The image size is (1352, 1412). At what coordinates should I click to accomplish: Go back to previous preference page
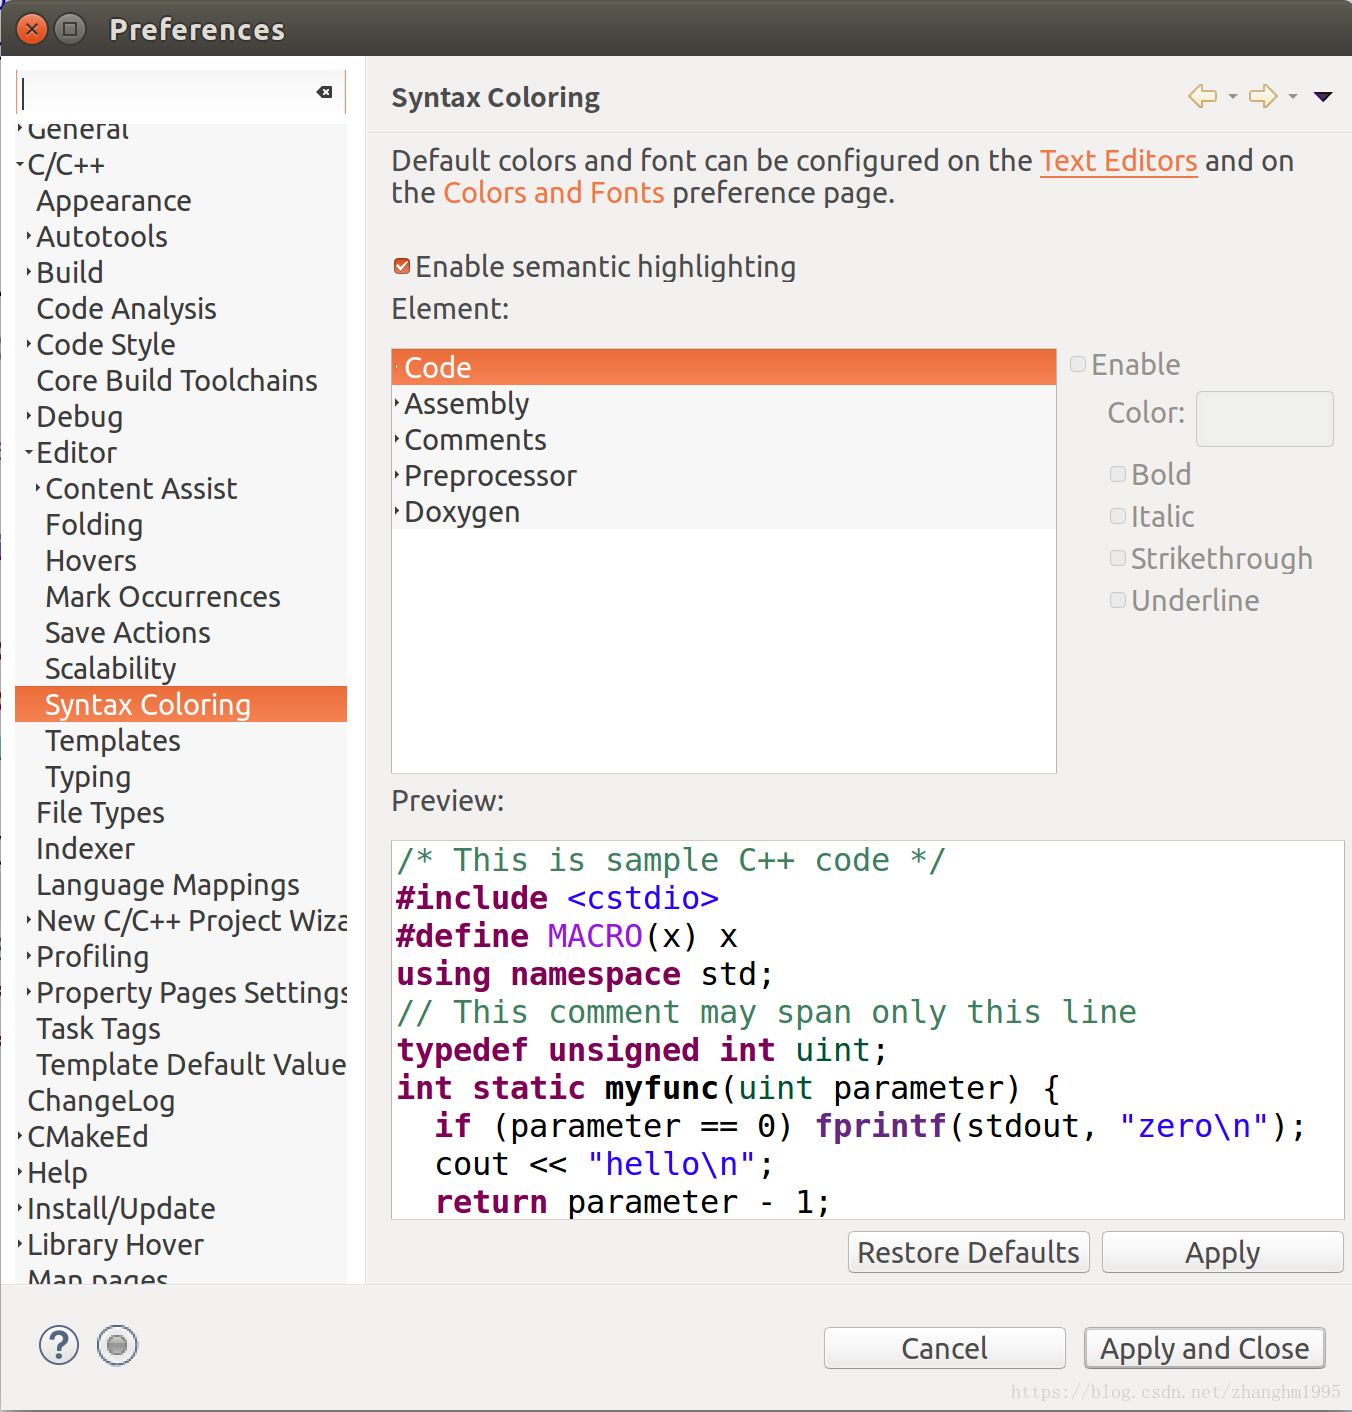pos(1203,96)
